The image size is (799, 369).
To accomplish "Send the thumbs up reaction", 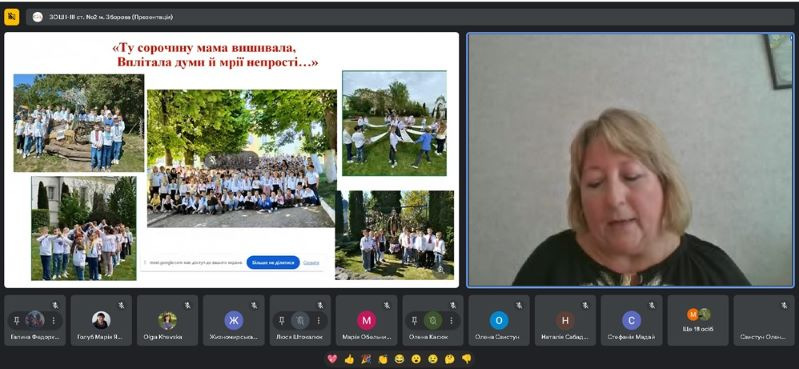I will (349, 359).
